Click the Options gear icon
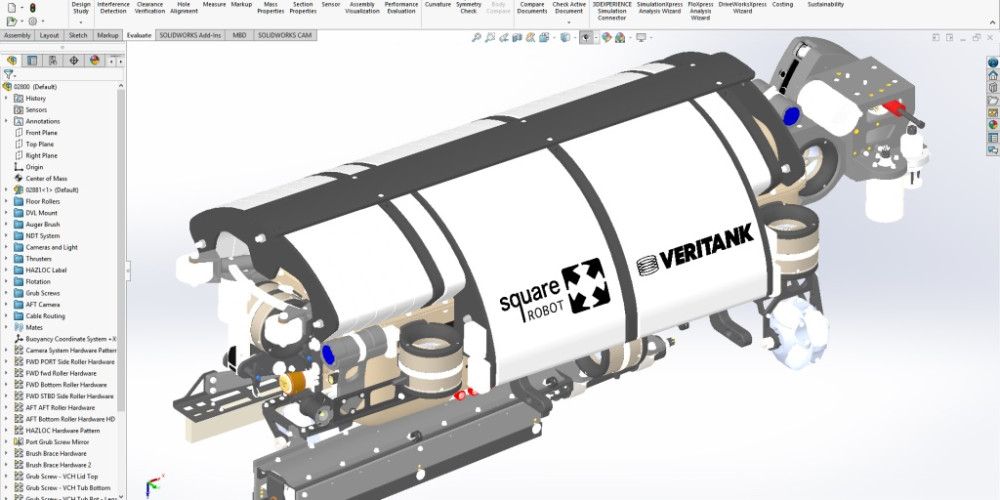The height and width of the screenshot is (500, 1000). point(33,21)
